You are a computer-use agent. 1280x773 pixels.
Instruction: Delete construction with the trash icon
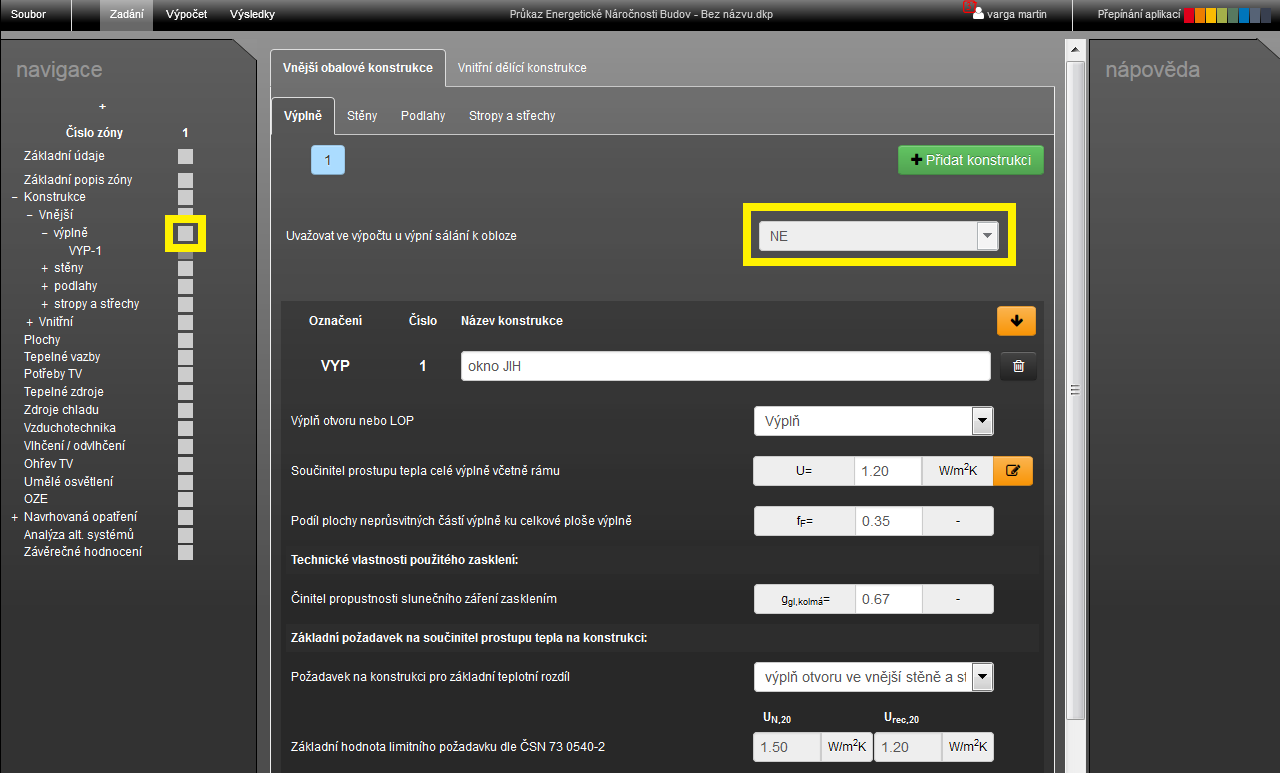pyautogui.click(x=1018, y=366)
